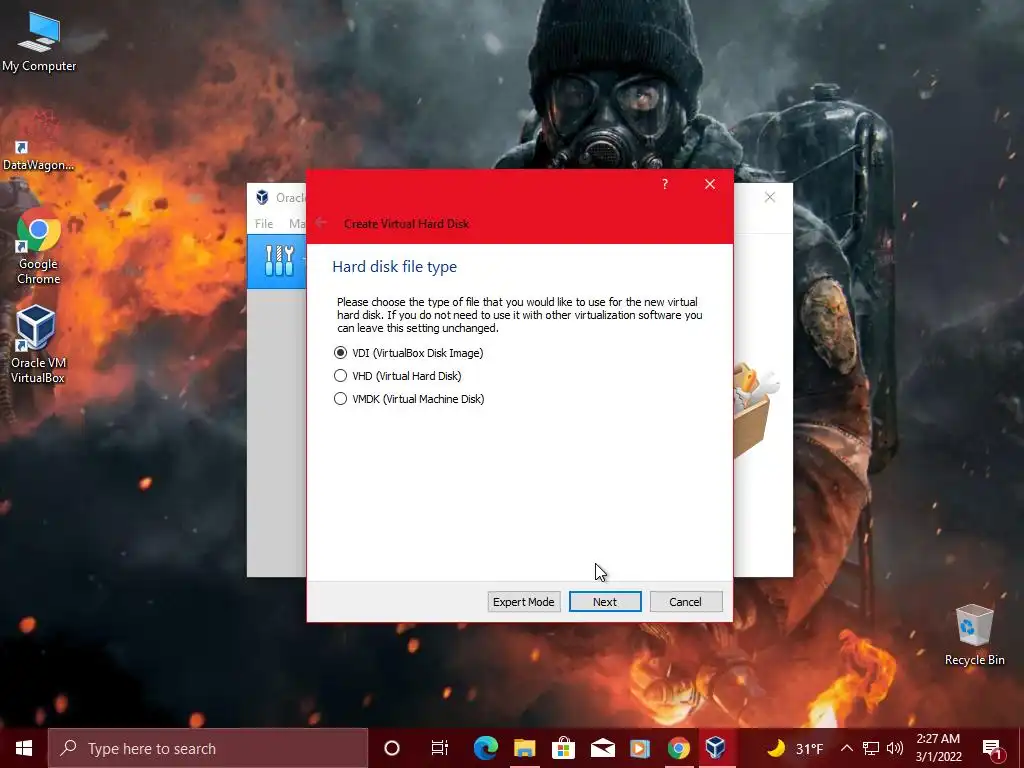Screen dimensions: 1024x768
Task: Open Task View on taskbar
Action: [x=440, y=748]
